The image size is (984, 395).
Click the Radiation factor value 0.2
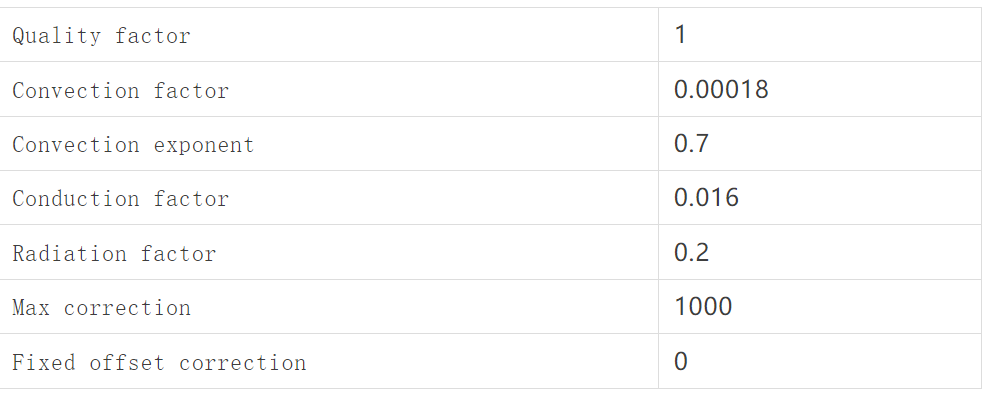click(x=692, y=252)
